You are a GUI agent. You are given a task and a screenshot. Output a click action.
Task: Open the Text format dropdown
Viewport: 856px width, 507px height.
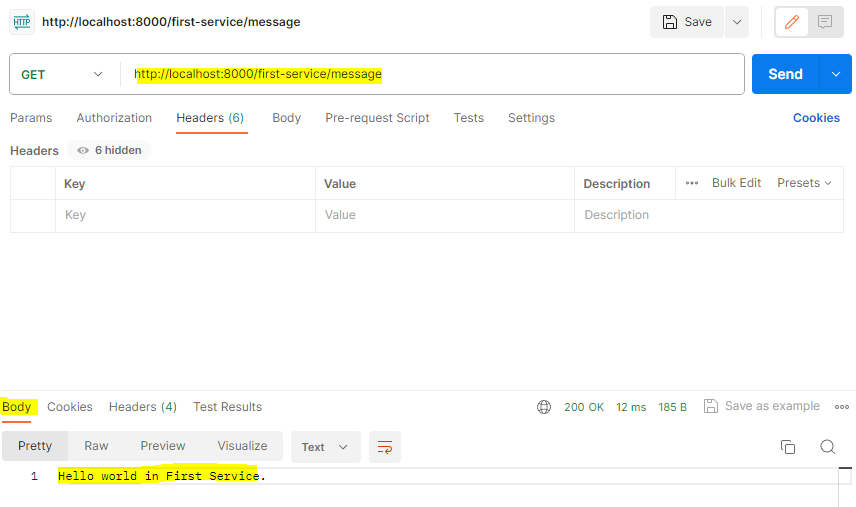tap(325, 447)
